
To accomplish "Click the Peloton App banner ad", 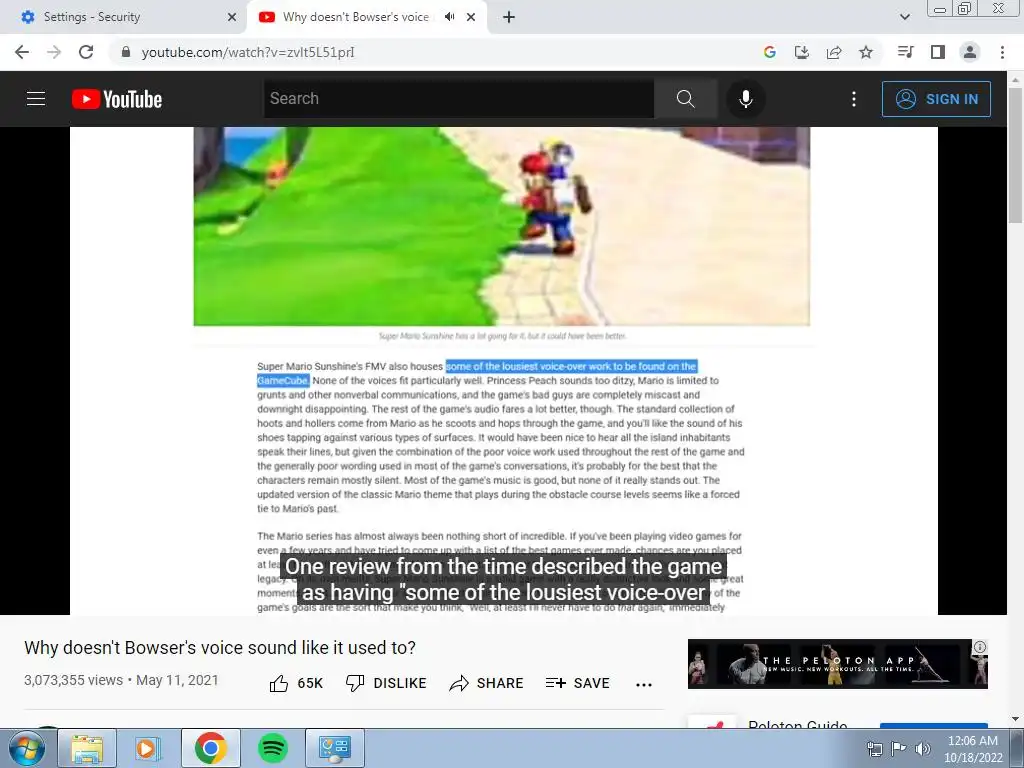I will point(837,664).
